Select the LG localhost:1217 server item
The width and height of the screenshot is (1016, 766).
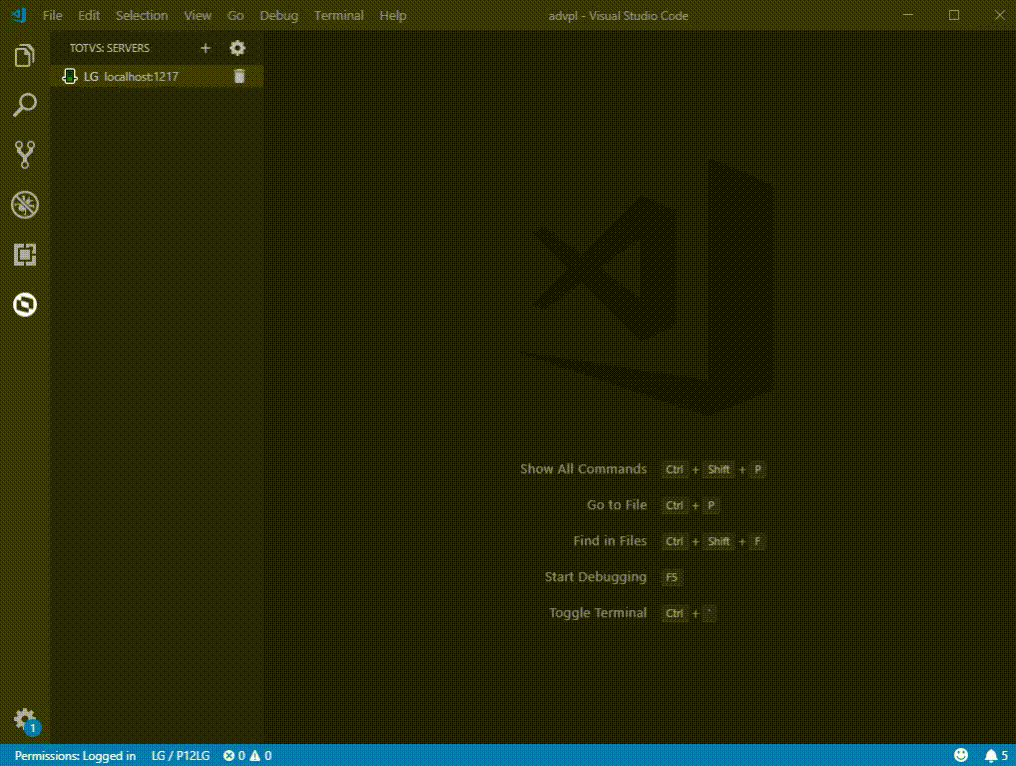pyautogui.click(x=157, y=76)
